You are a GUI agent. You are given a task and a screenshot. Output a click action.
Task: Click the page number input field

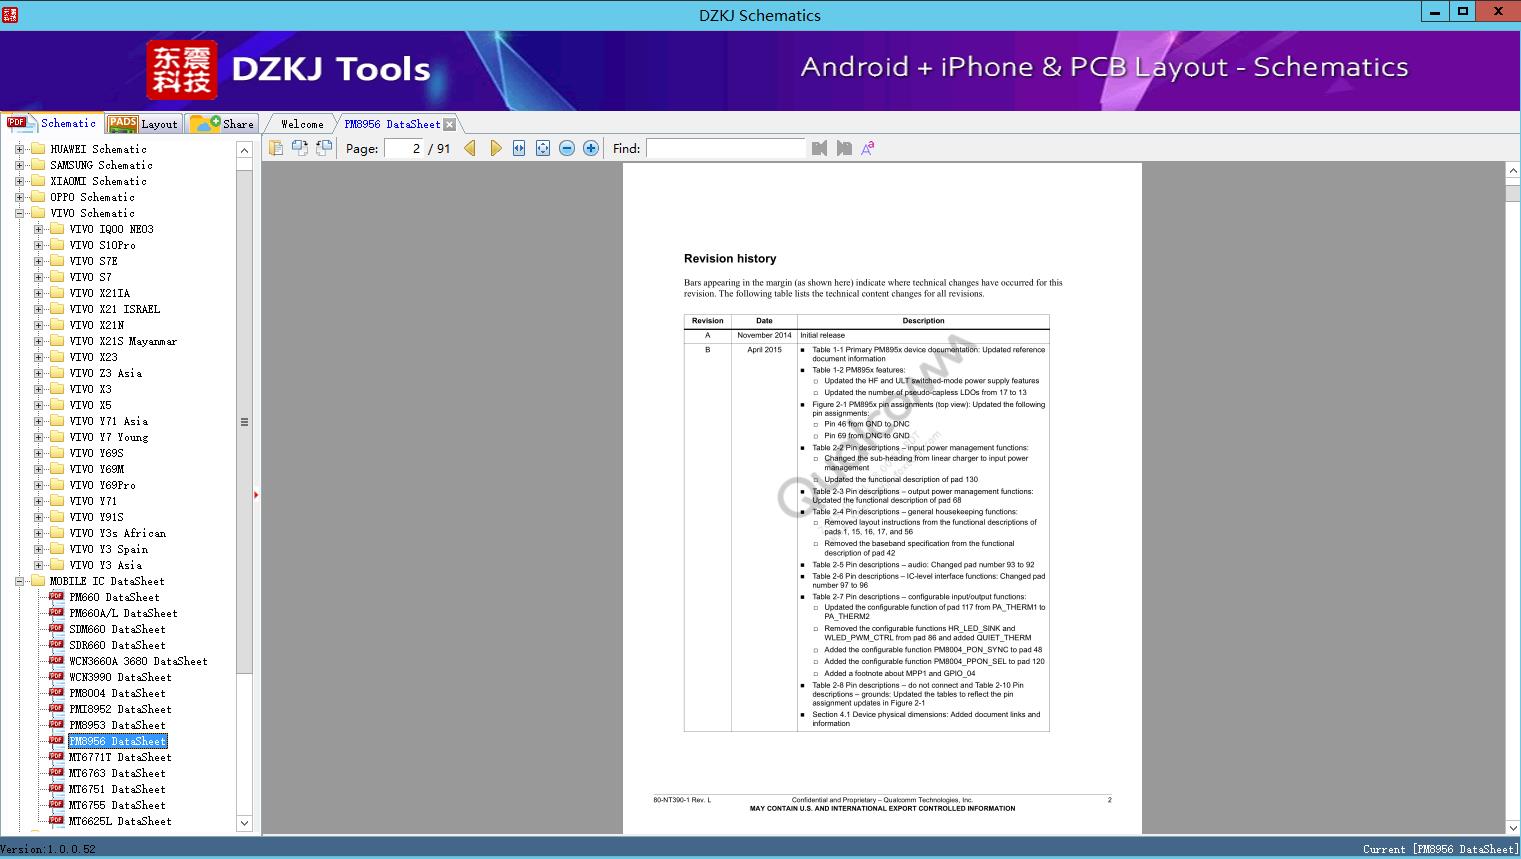click(x=403, y=148)
